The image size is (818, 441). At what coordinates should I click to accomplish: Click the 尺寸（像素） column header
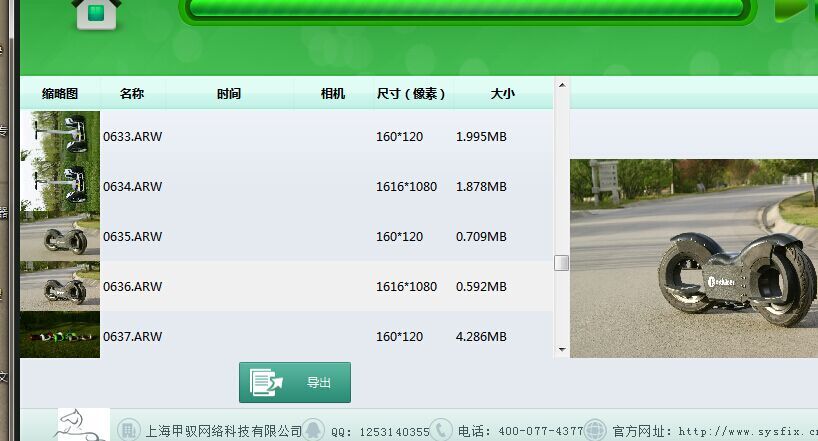[x=411, y=94]
